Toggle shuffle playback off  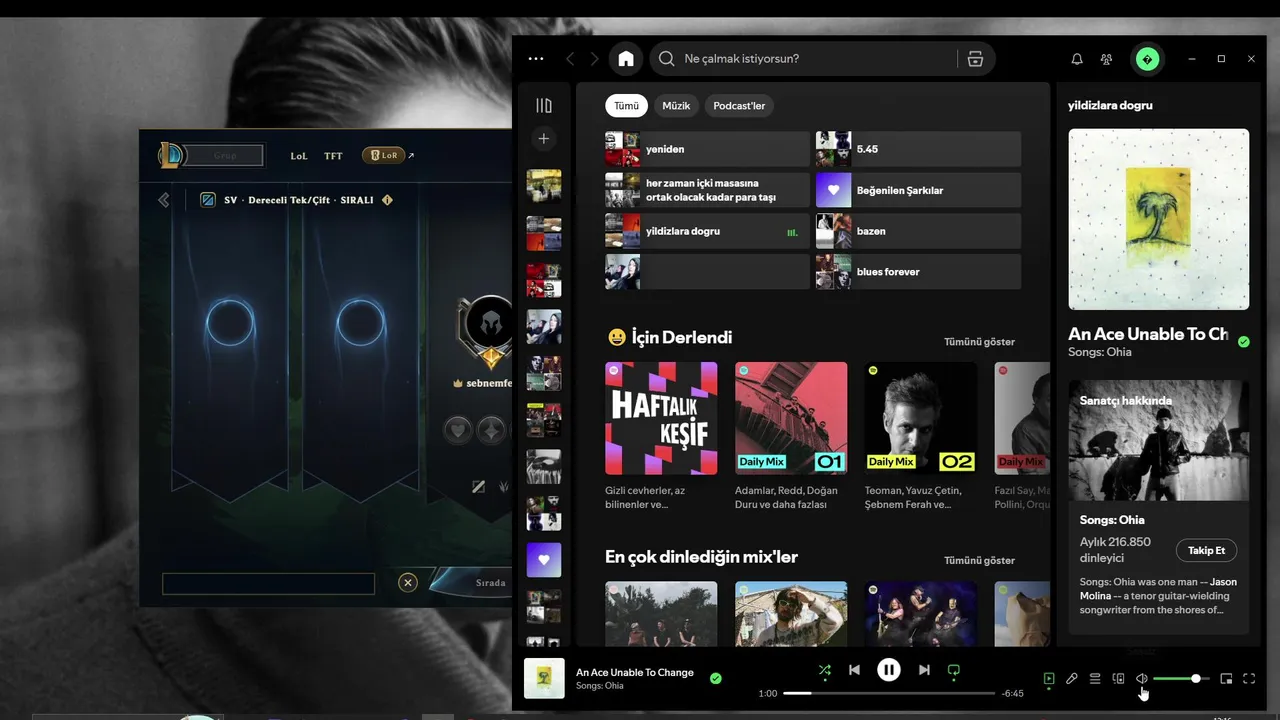825,670
